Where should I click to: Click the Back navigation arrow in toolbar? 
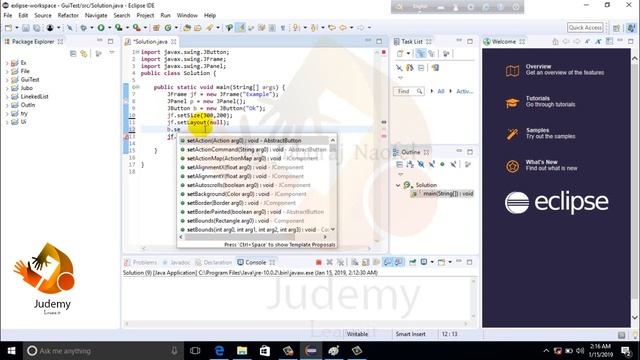343,28
